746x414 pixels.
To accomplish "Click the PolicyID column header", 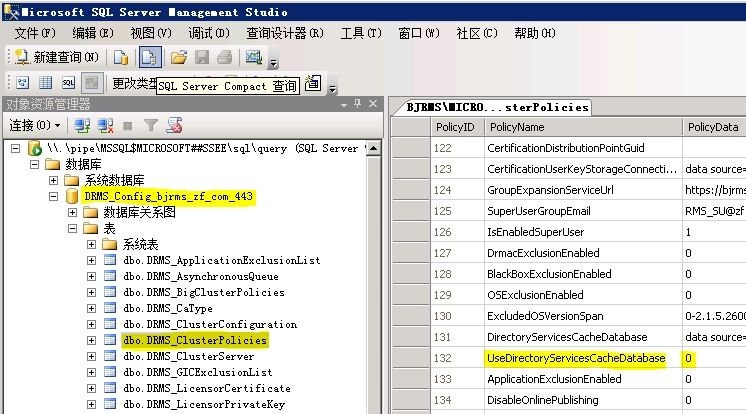I will [x=457, y=127].
